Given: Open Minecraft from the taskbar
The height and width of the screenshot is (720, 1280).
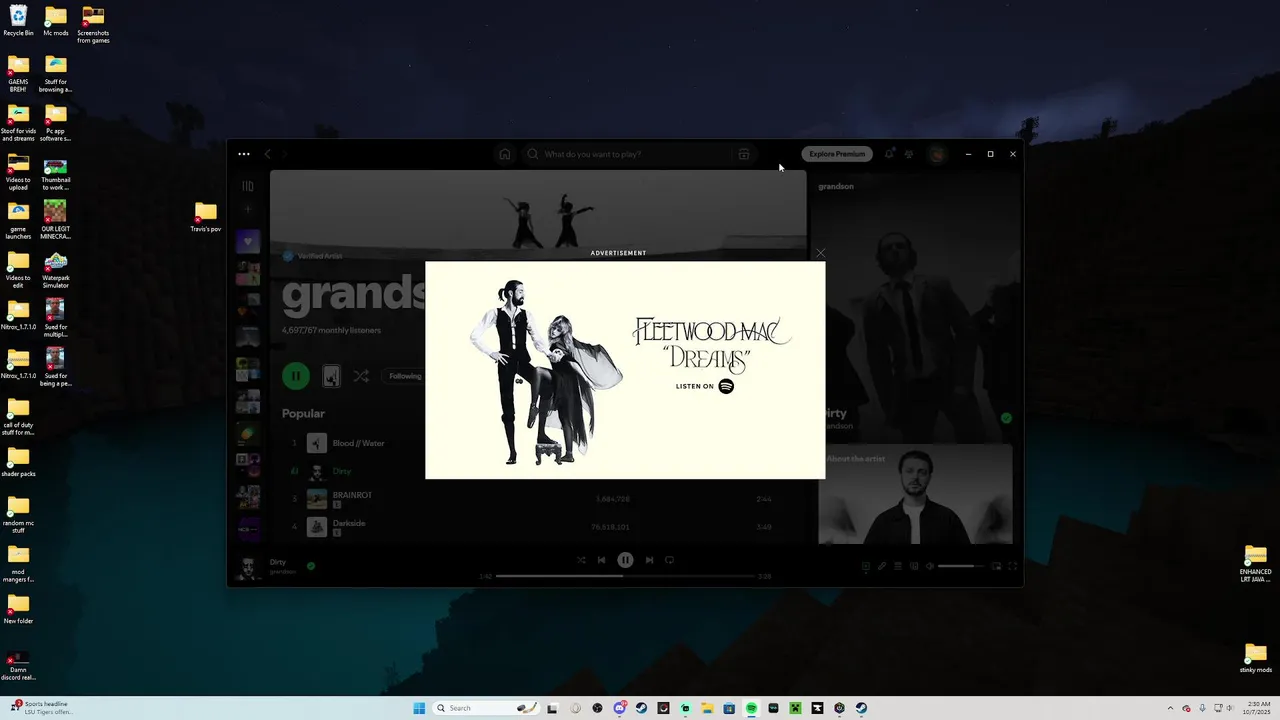Looking at the screenshot, I should coord(795,708).
